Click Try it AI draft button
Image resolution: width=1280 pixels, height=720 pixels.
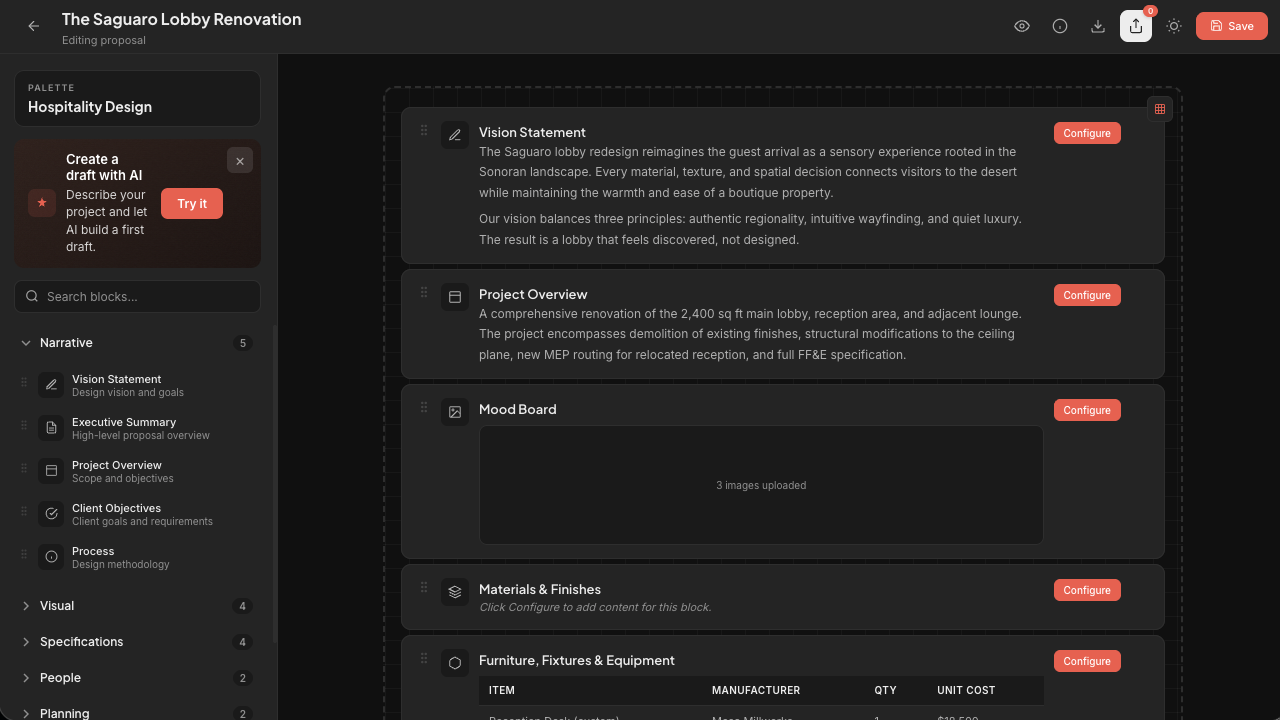coord(192,203)
